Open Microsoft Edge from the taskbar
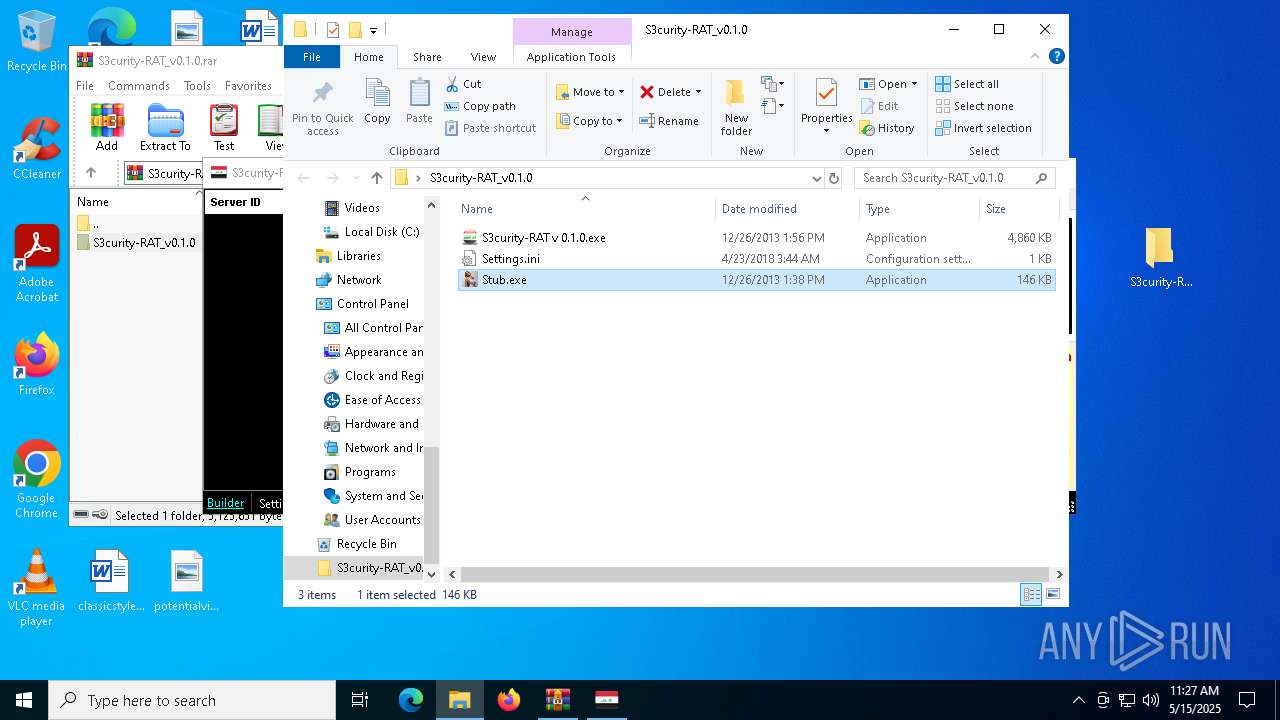The width and height of the screenshot is (1280, 720). coord(411,700)
